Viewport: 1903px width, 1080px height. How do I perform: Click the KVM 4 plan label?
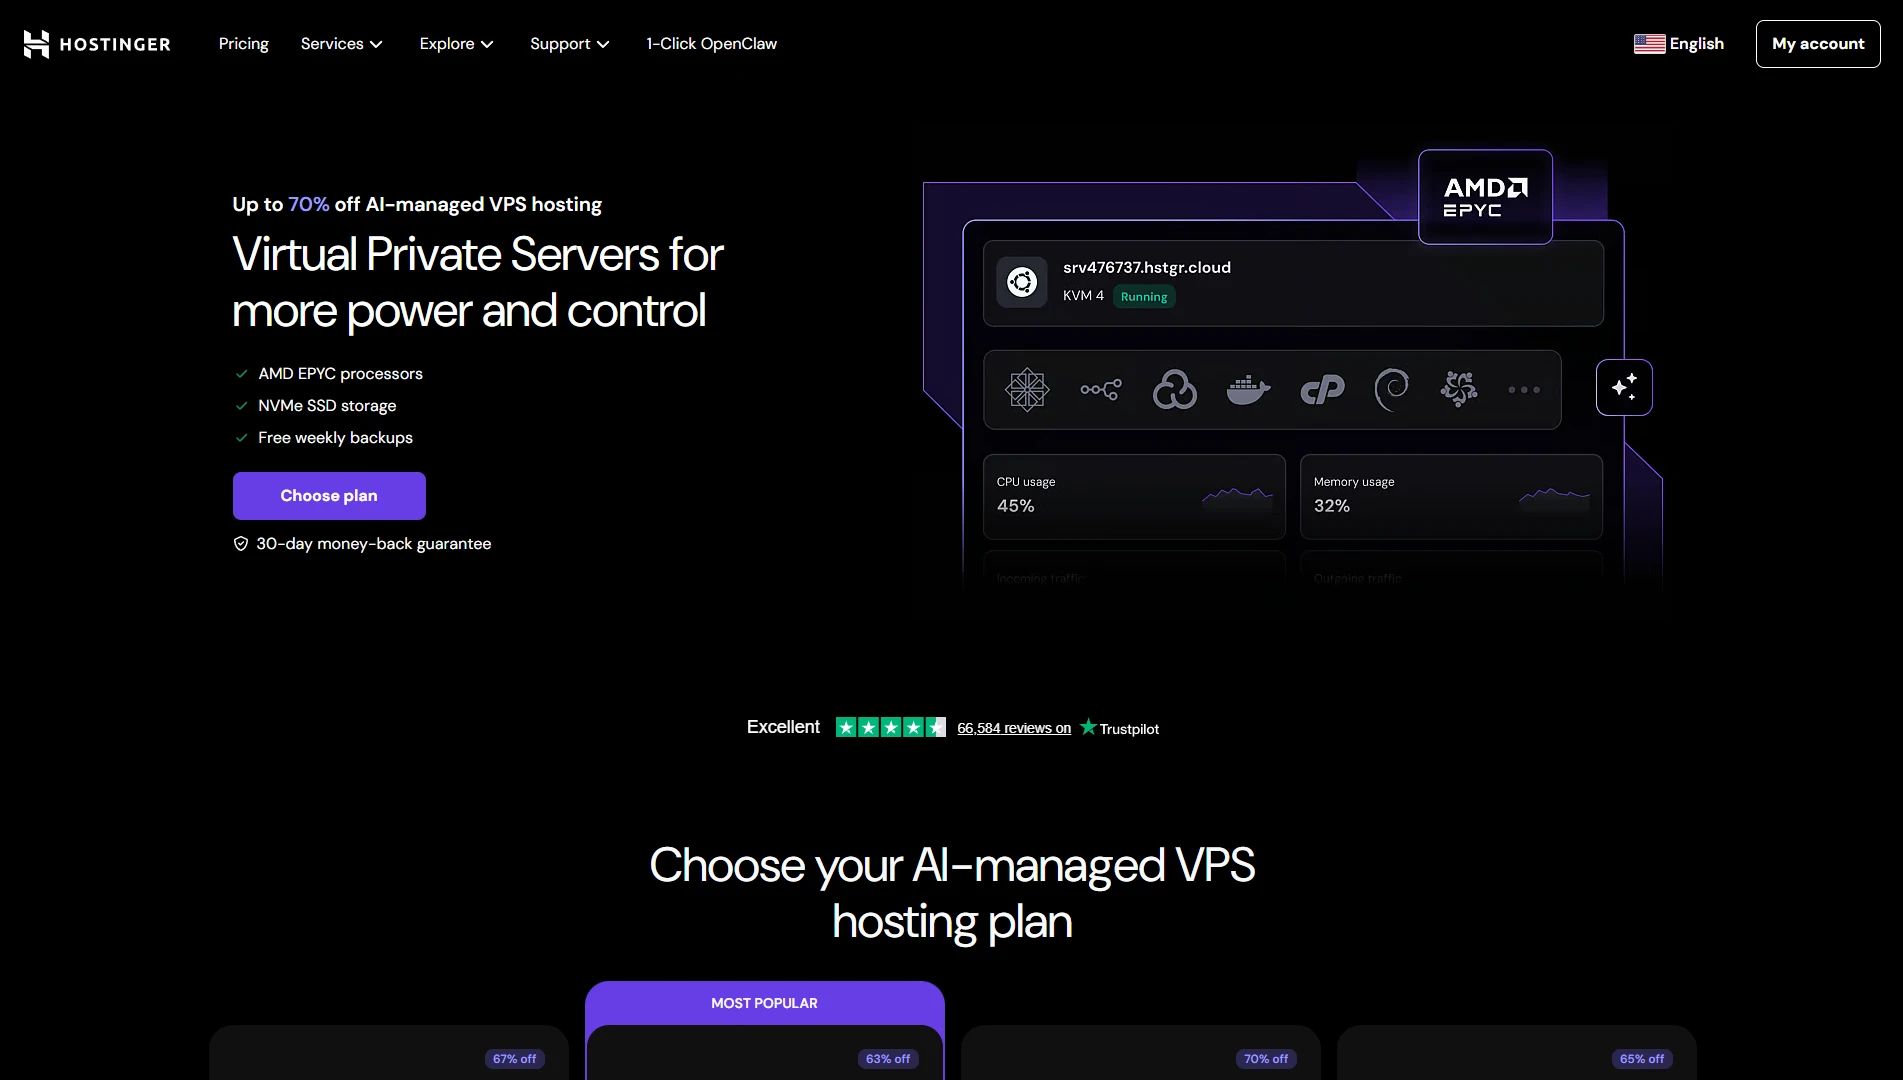[1083, 296]
